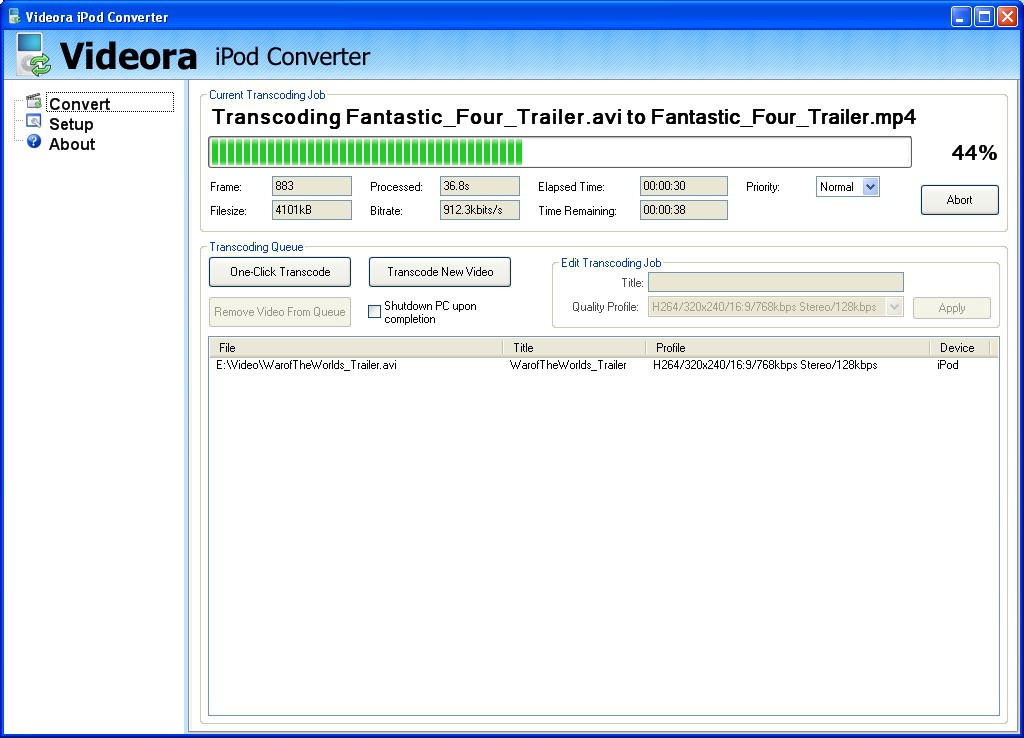Click the About question mark icon
Screen dimensions: 1024x738
(34, 142)
